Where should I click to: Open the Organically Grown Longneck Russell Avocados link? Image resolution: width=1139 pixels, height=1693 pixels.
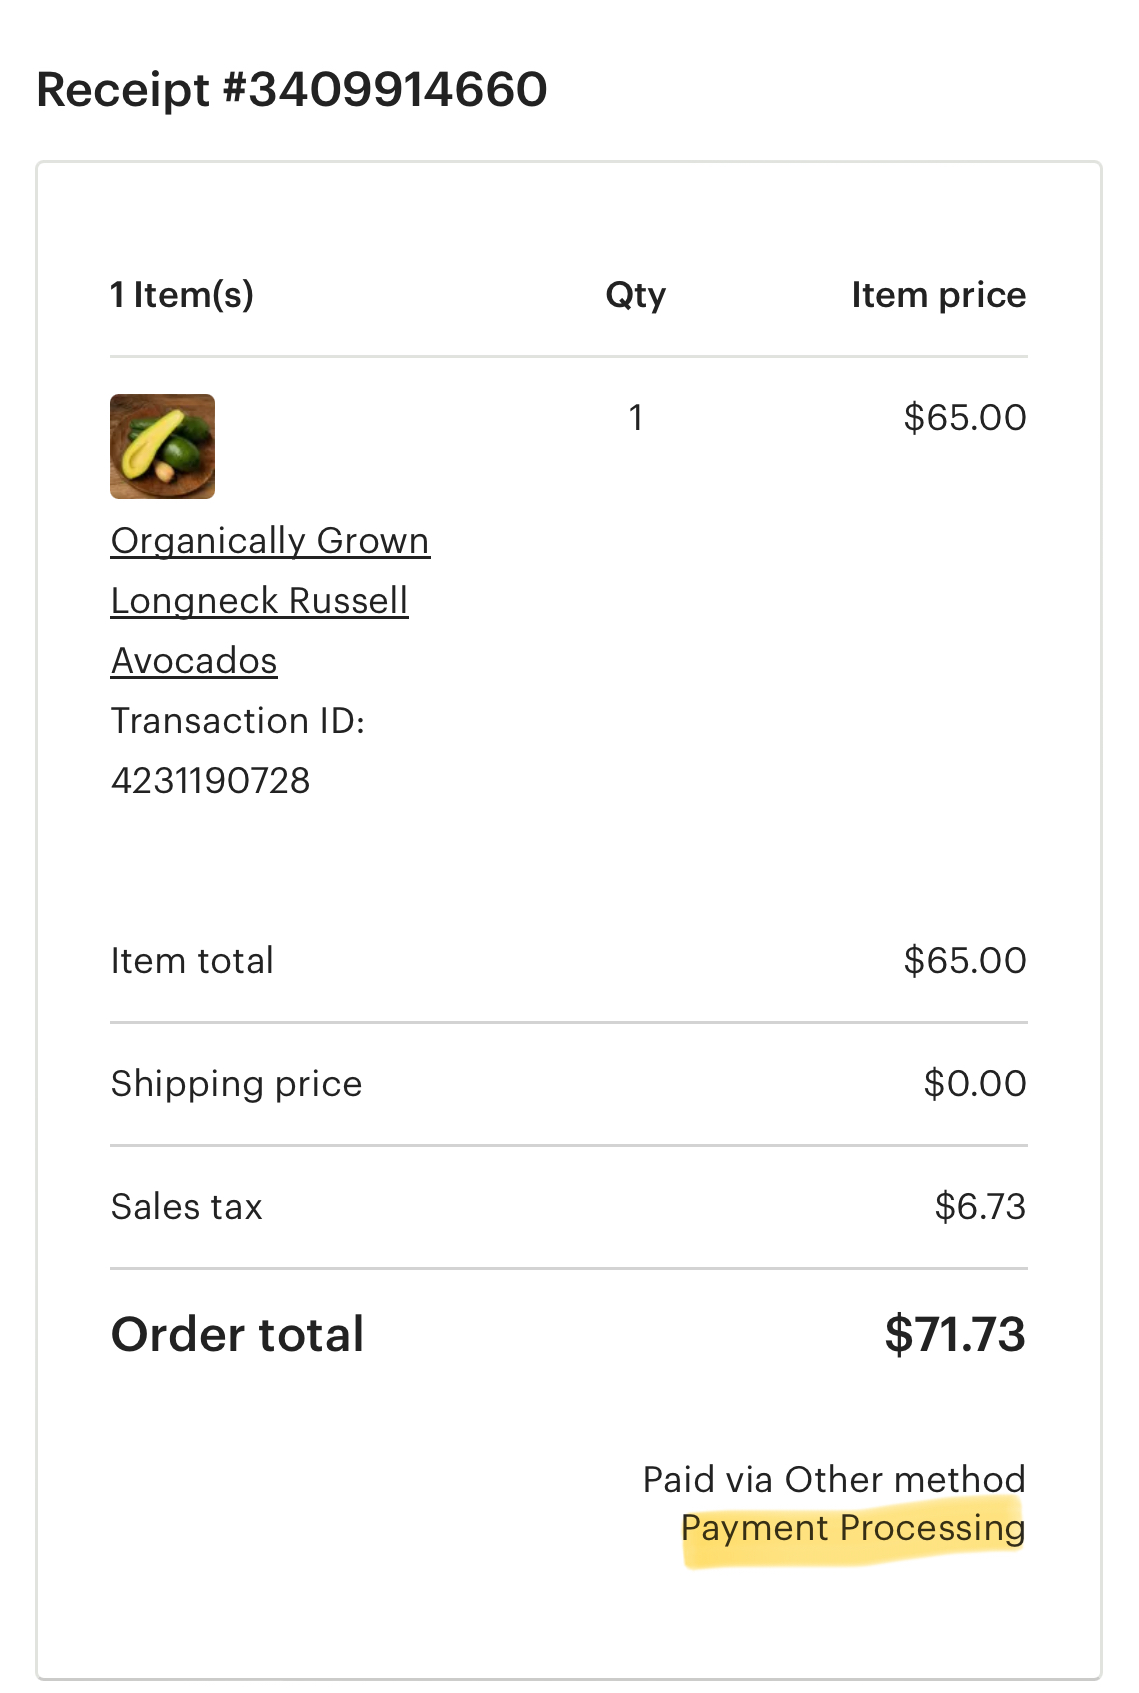[269, 600]
